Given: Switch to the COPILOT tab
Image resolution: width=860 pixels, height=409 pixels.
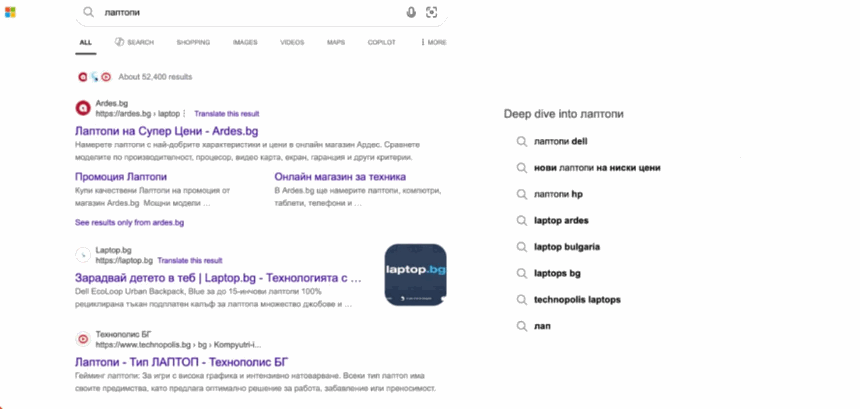Looking at the screenshot, I should click(381, 42).
